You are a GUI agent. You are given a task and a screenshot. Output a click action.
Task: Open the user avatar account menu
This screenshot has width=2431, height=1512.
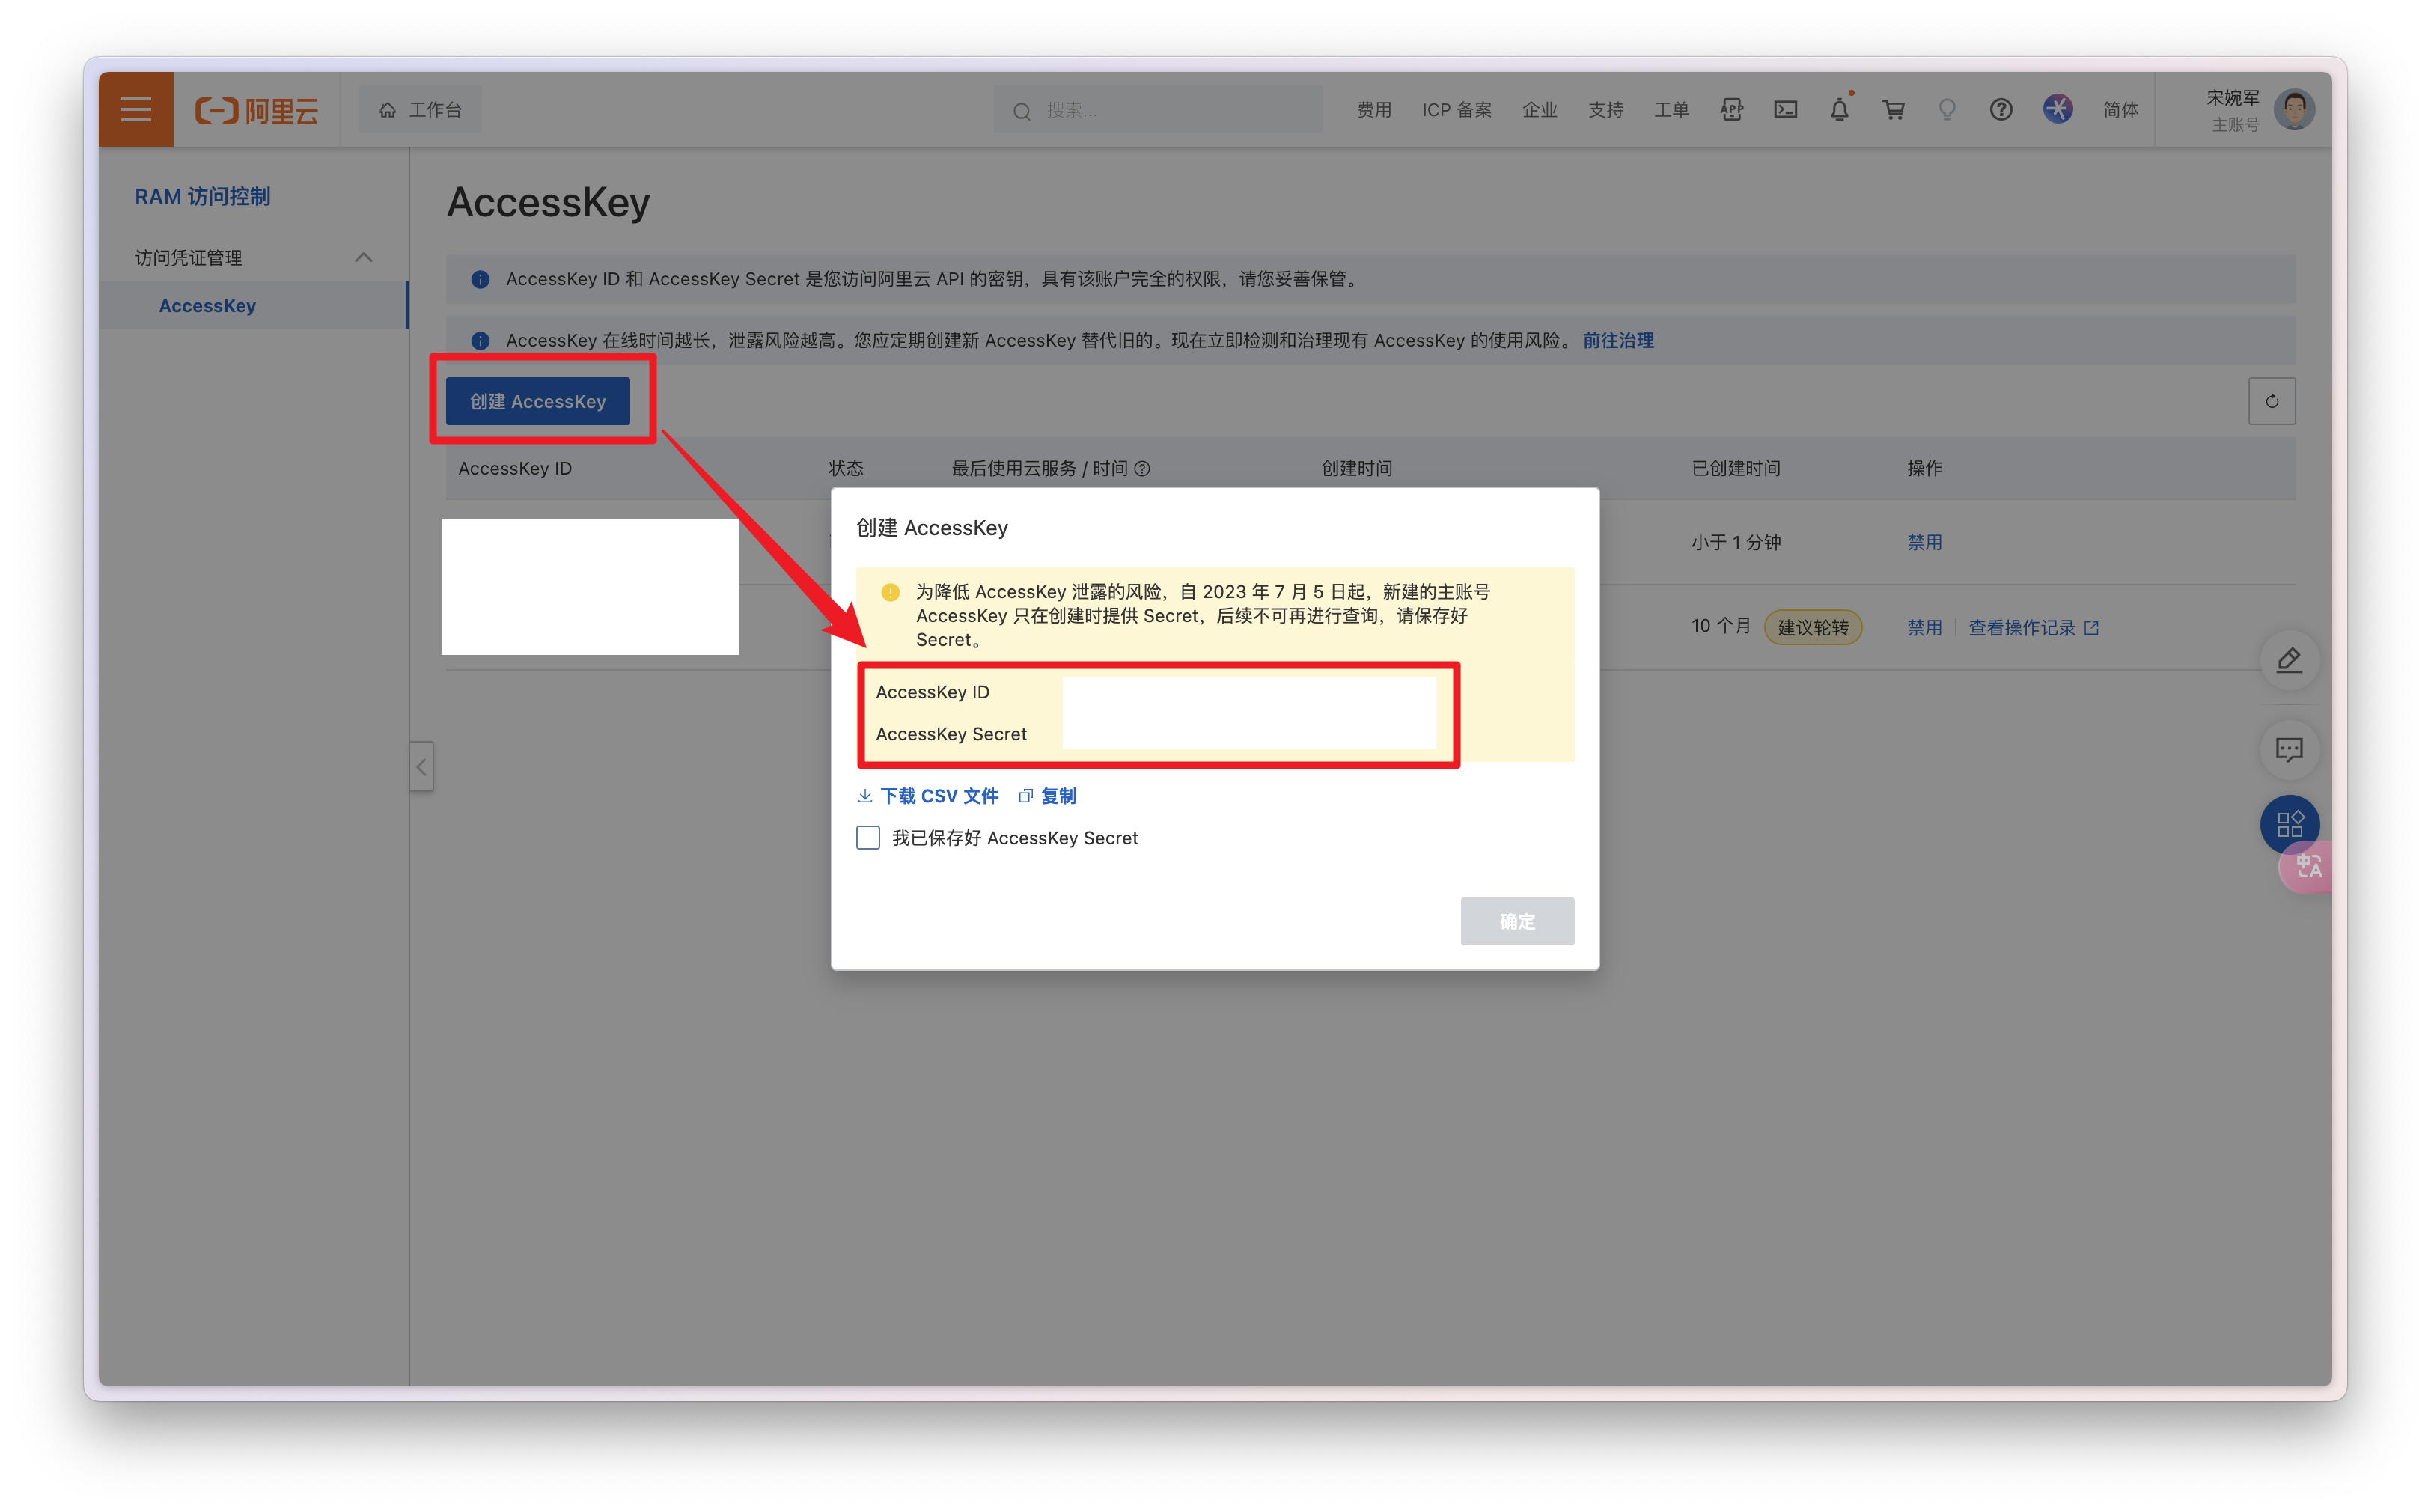(2294, 109)
